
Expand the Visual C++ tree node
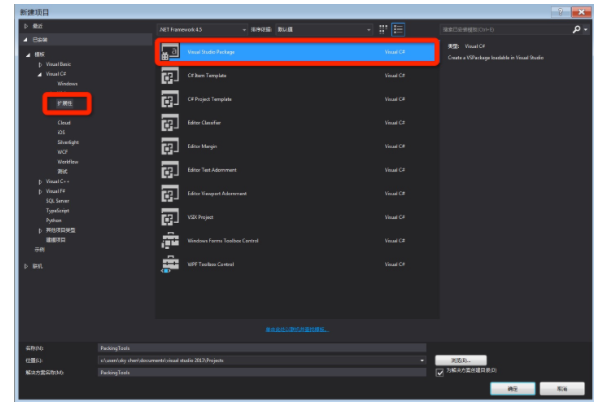pos(40,181)
